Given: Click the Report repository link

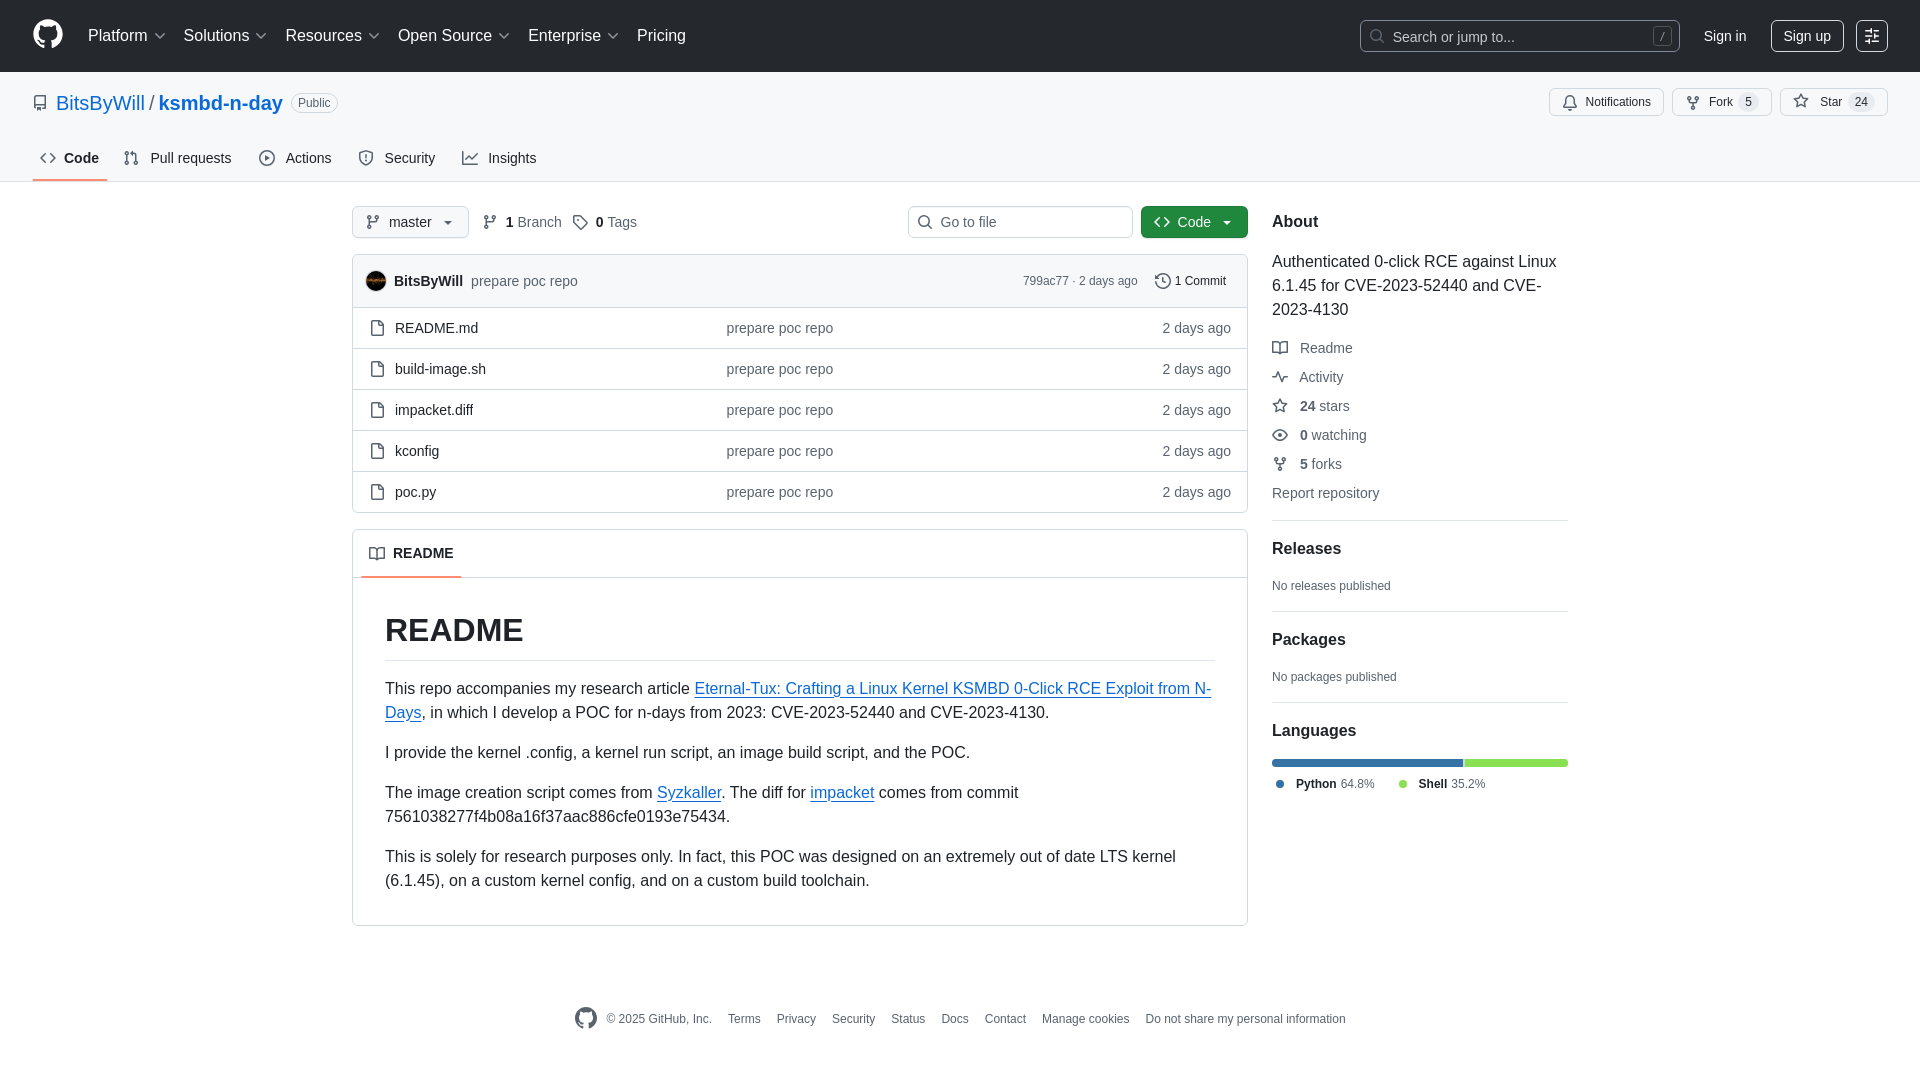Looking at the screenshot, I should pyautogui.click(x=1325, y=493).
